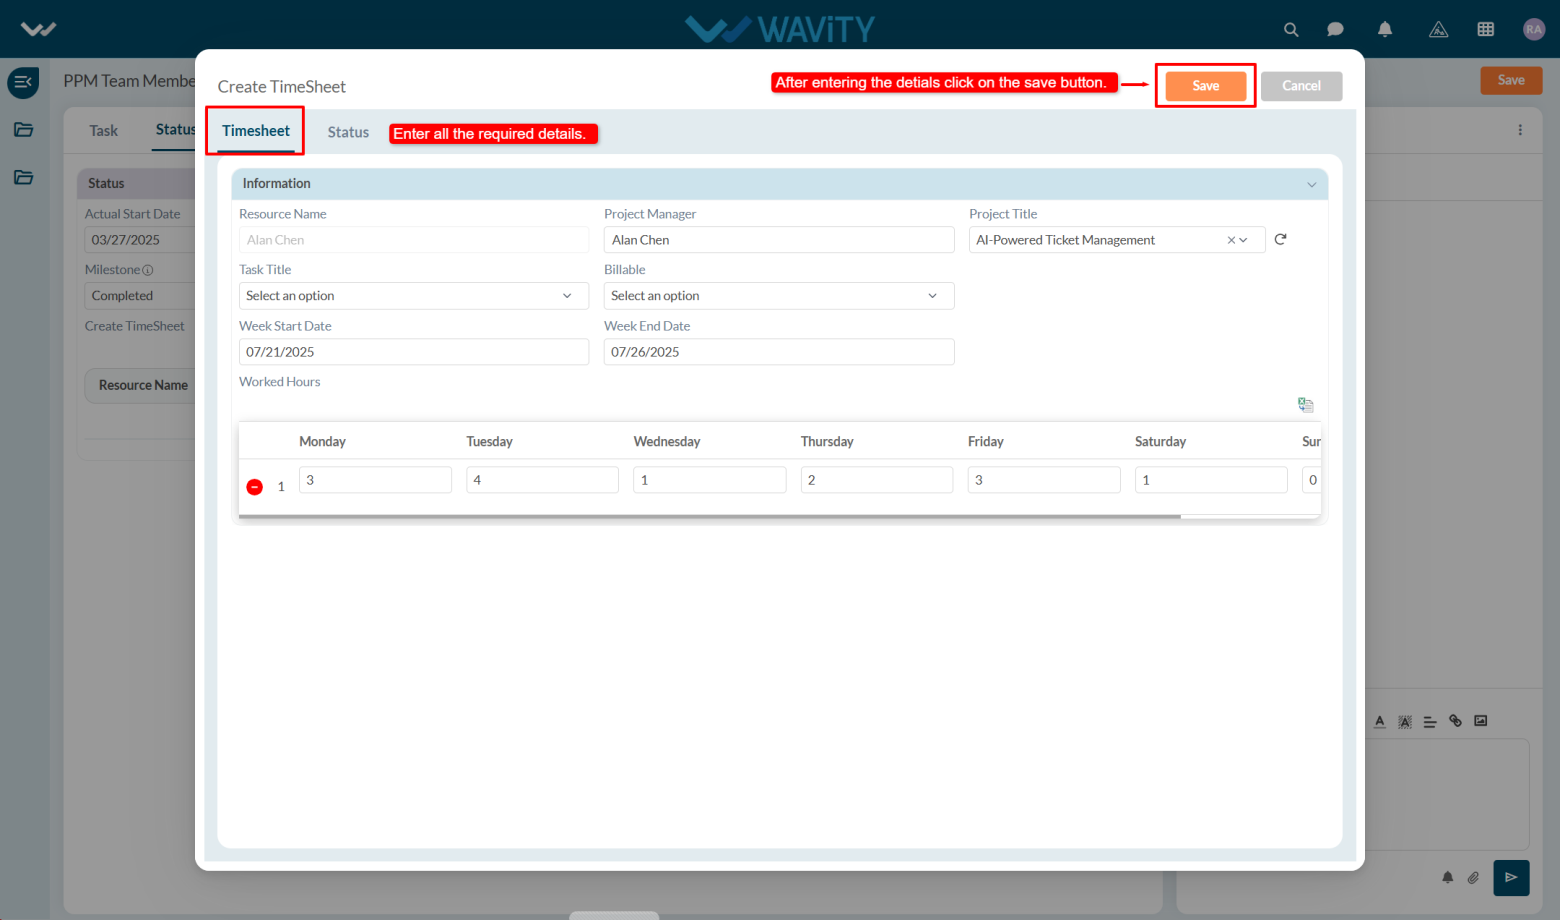Open the apps grid icon
The image size is (1560, 920).
click(x=1486, y=29)
